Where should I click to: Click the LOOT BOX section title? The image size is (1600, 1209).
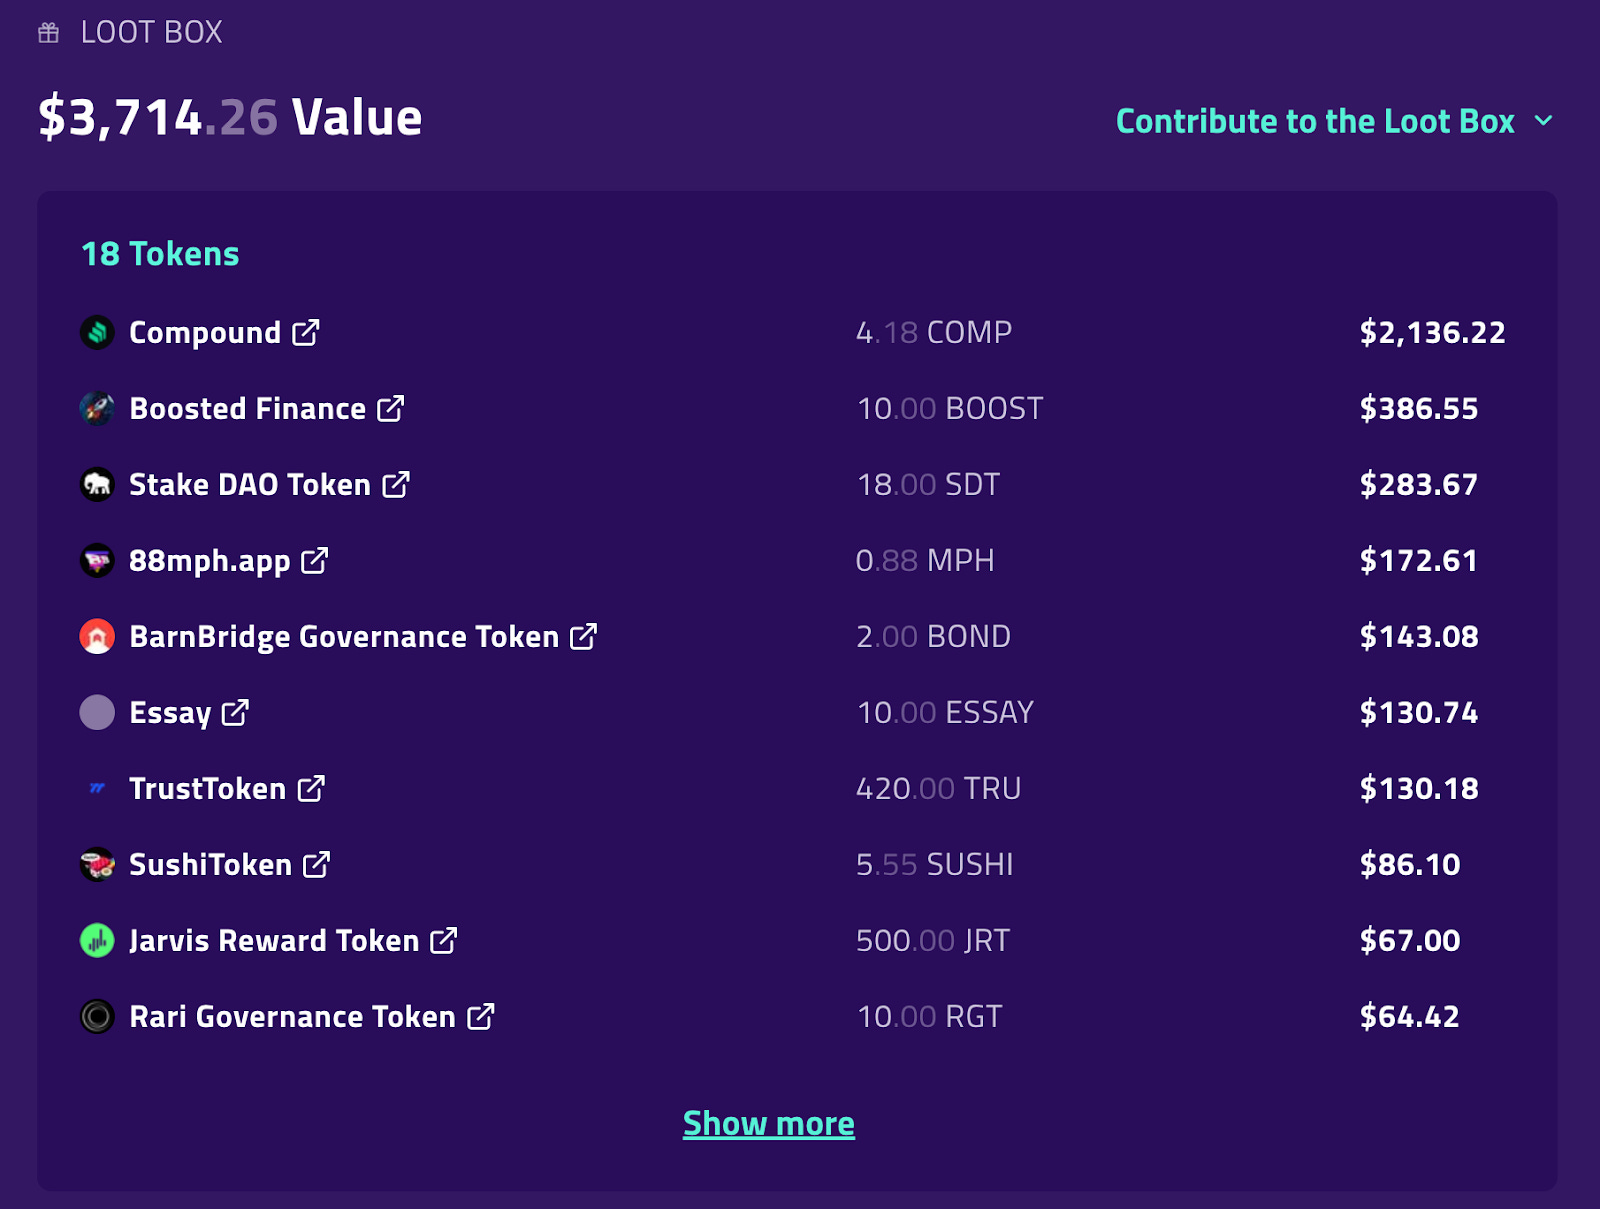152,32
